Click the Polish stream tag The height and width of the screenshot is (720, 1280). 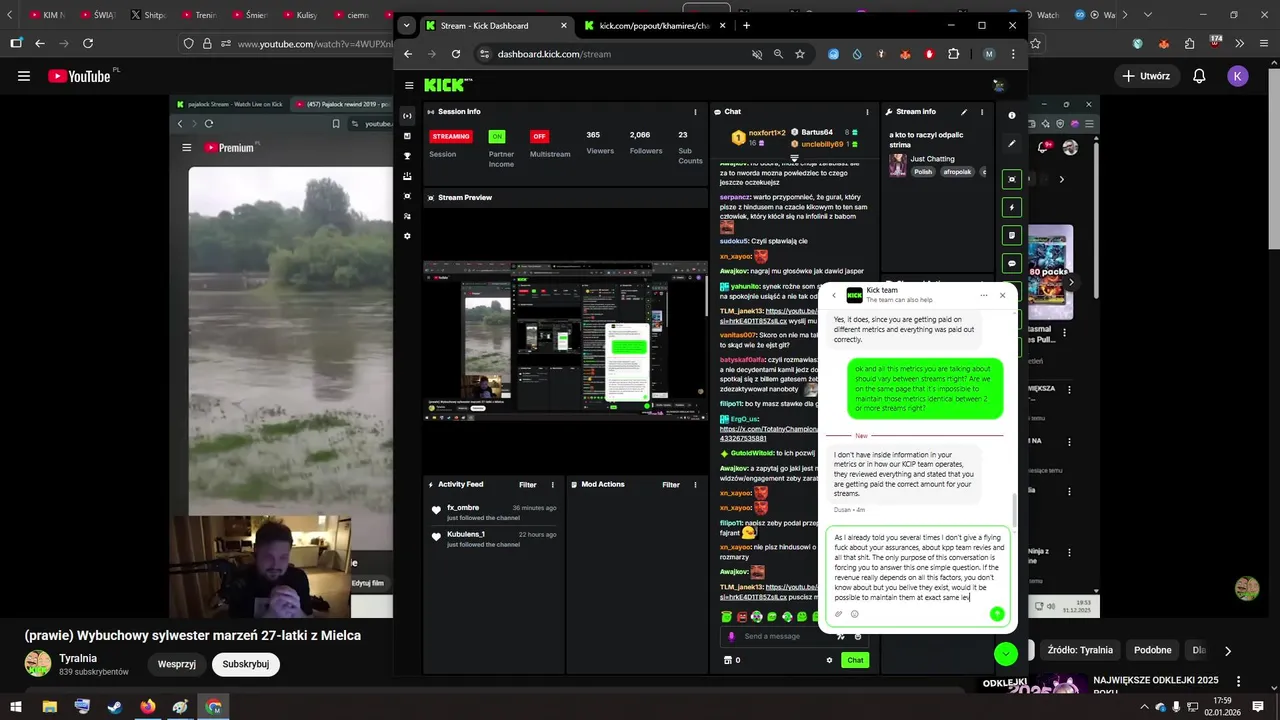click(x=923, y=172)
